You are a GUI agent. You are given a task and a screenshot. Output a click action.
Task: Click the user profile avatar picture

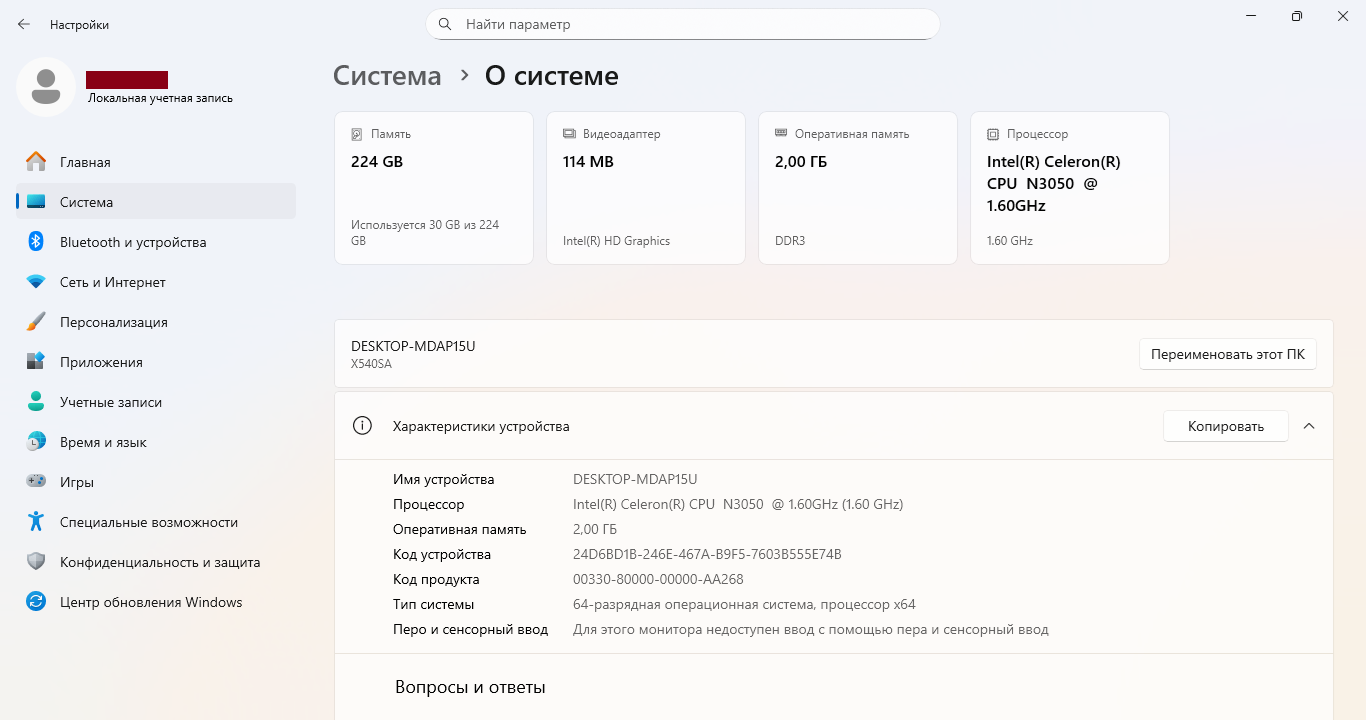click(x=46, y=87)
